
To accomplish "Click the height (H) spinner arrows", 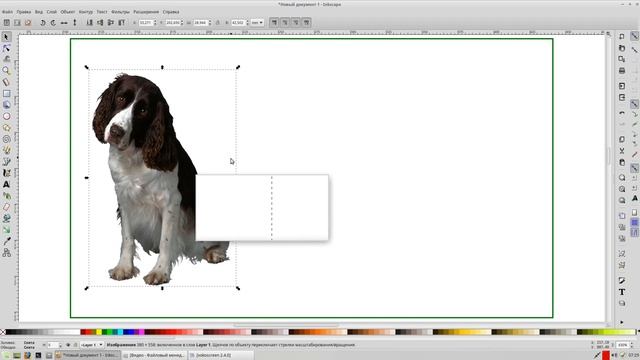I will (247, 22).
